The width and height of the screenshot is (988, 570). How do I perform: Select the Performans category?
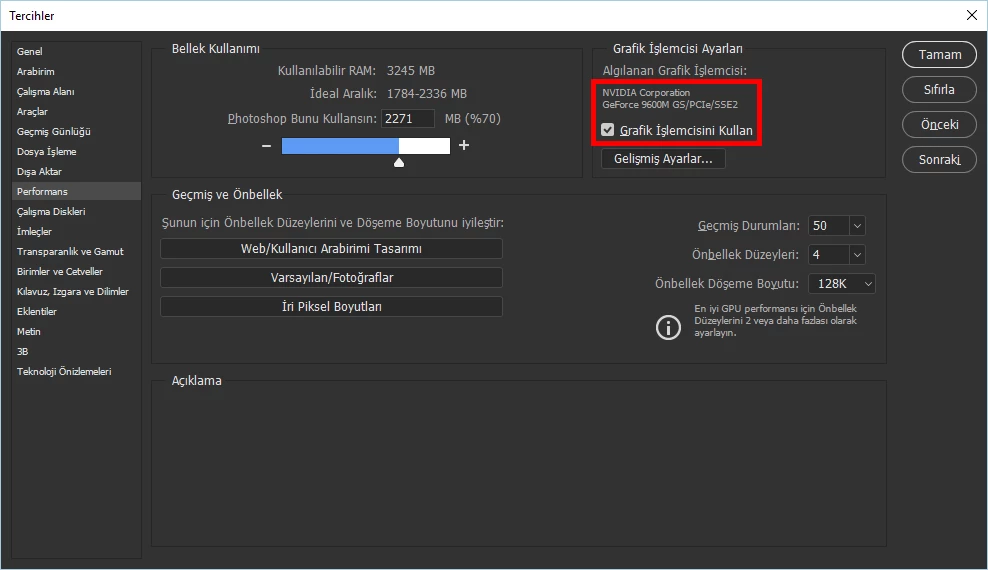click(76, 191)
